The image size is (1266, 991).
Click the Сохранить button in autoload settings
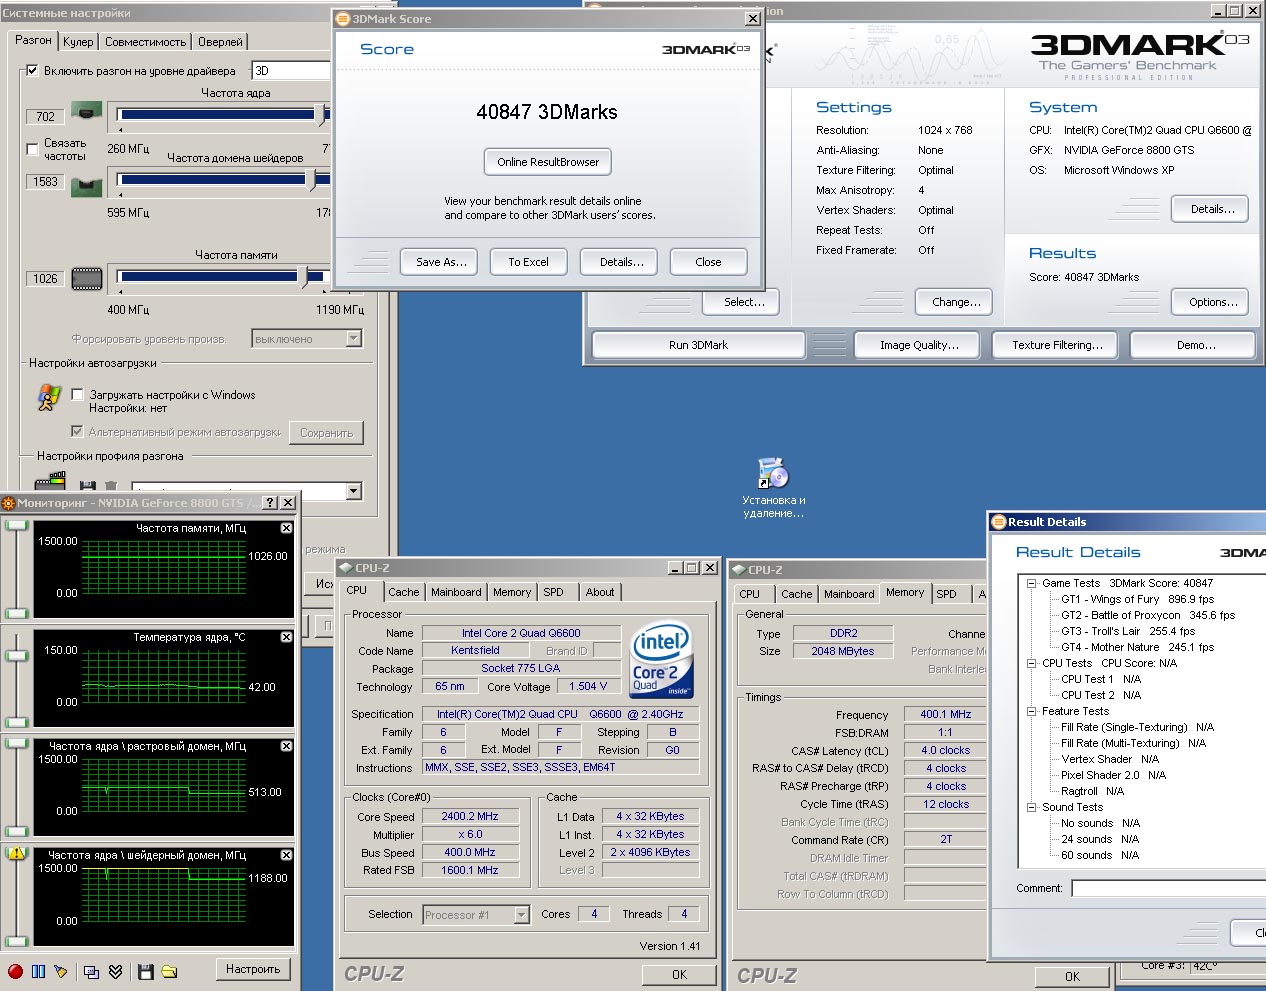tap(327, 433)
